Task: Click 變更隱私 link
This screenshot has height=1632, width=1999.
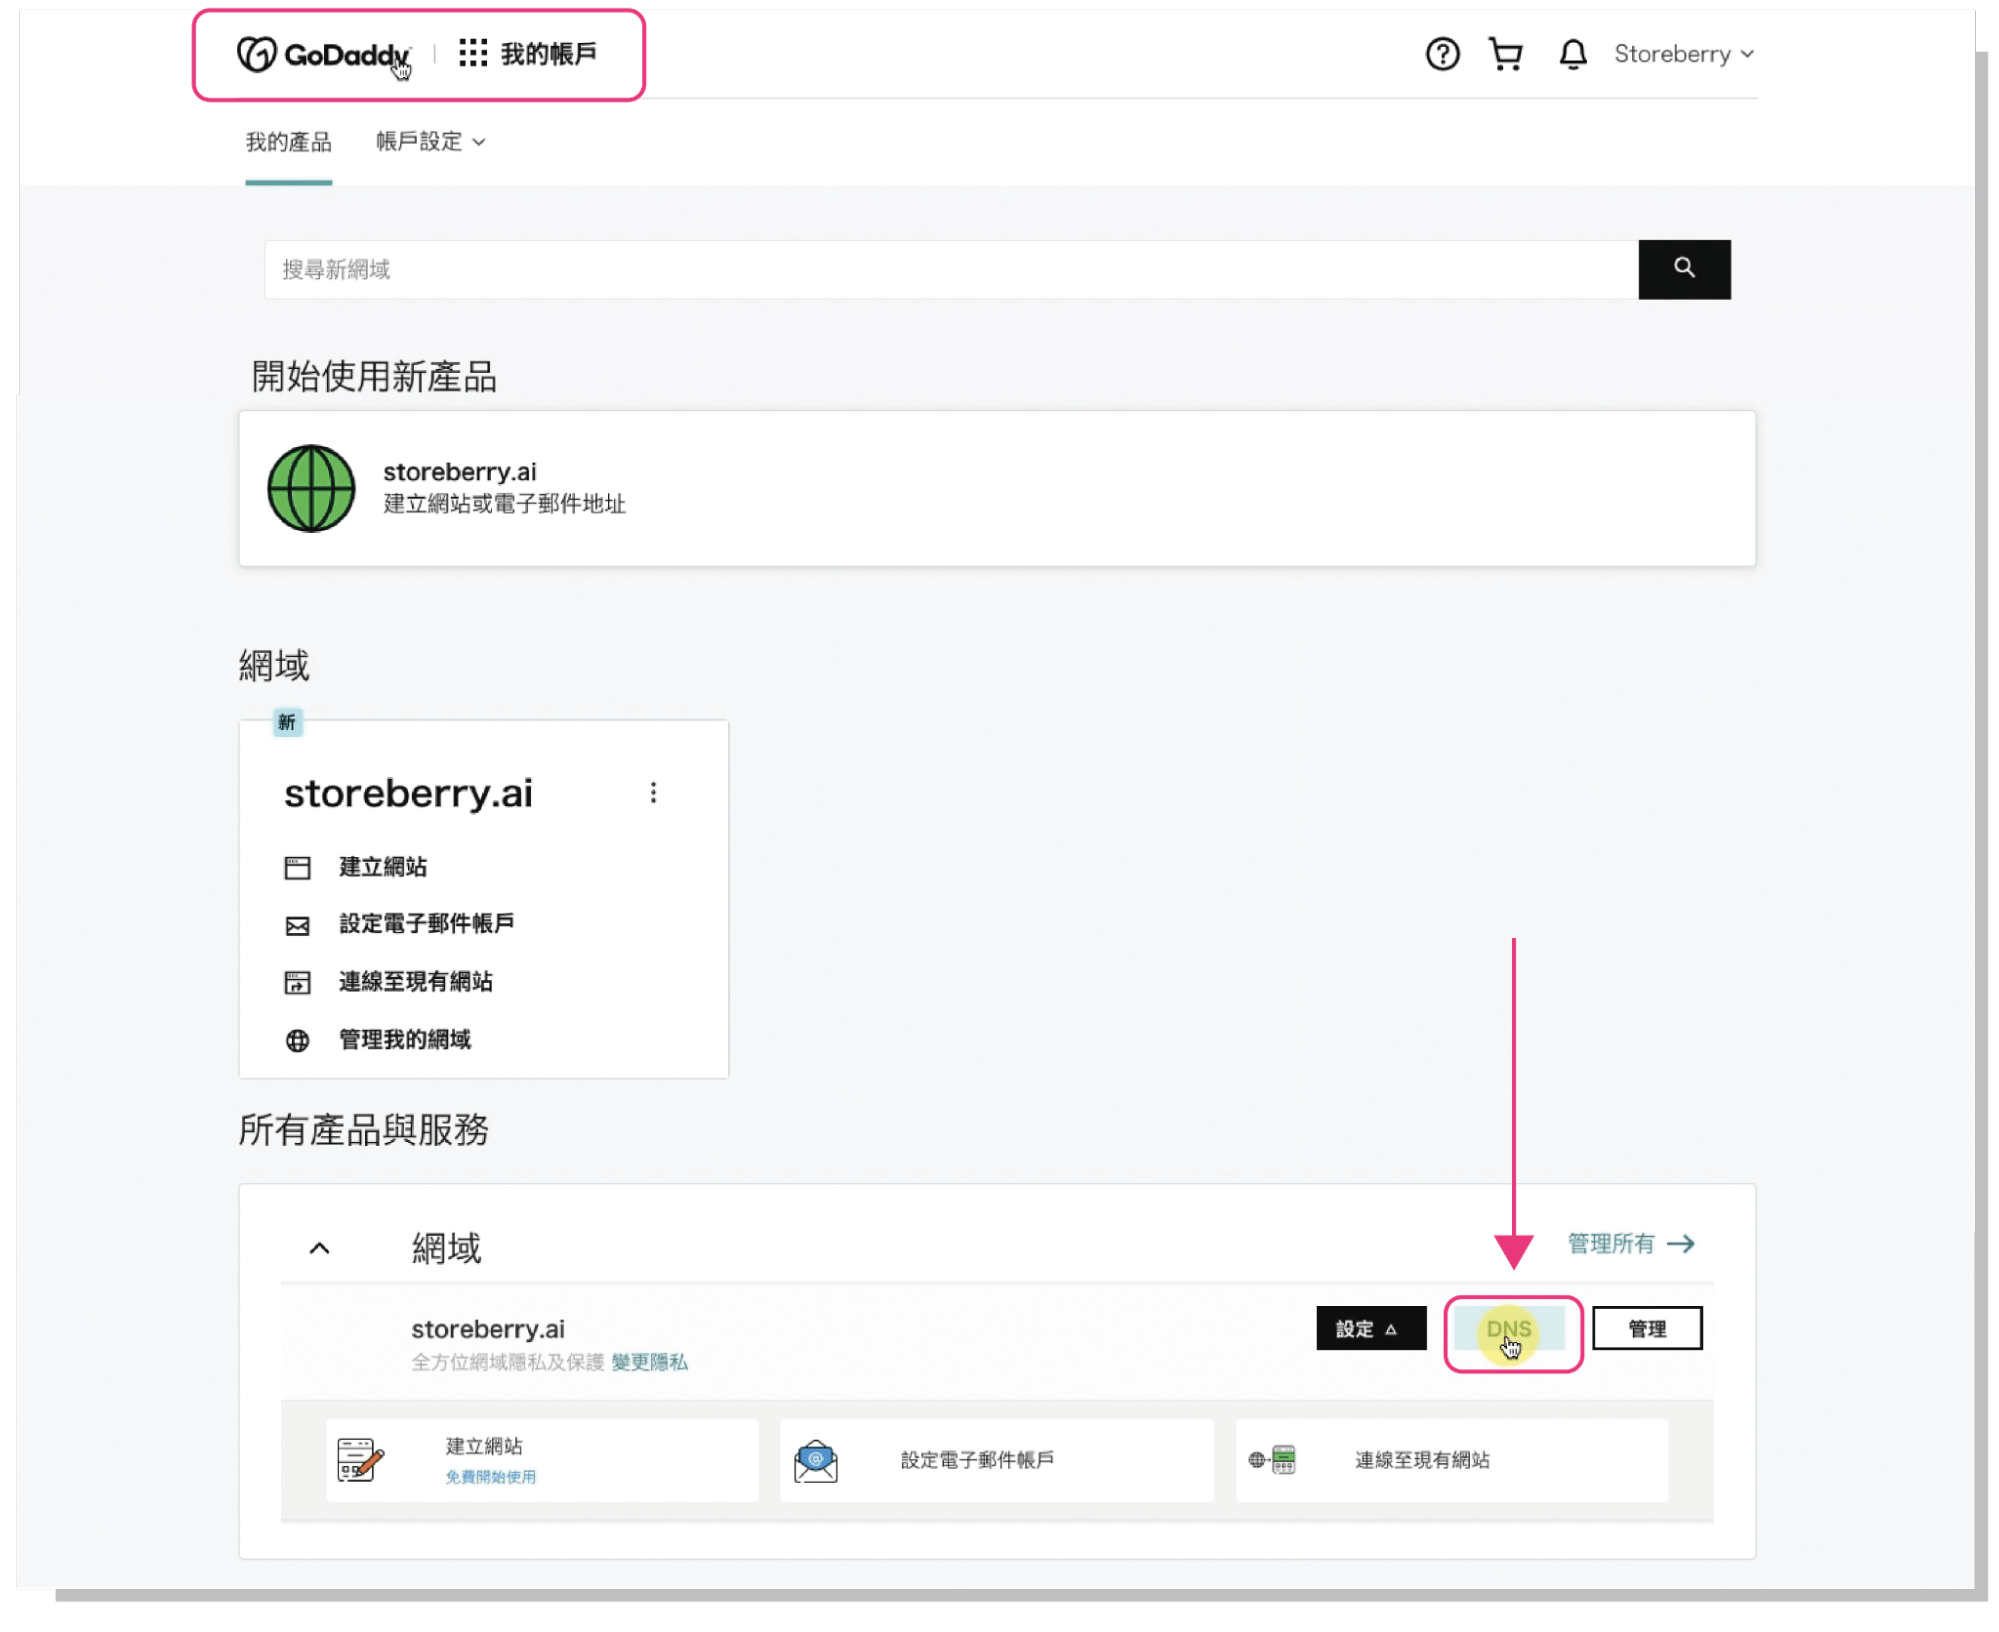Action: [649, 1362]
